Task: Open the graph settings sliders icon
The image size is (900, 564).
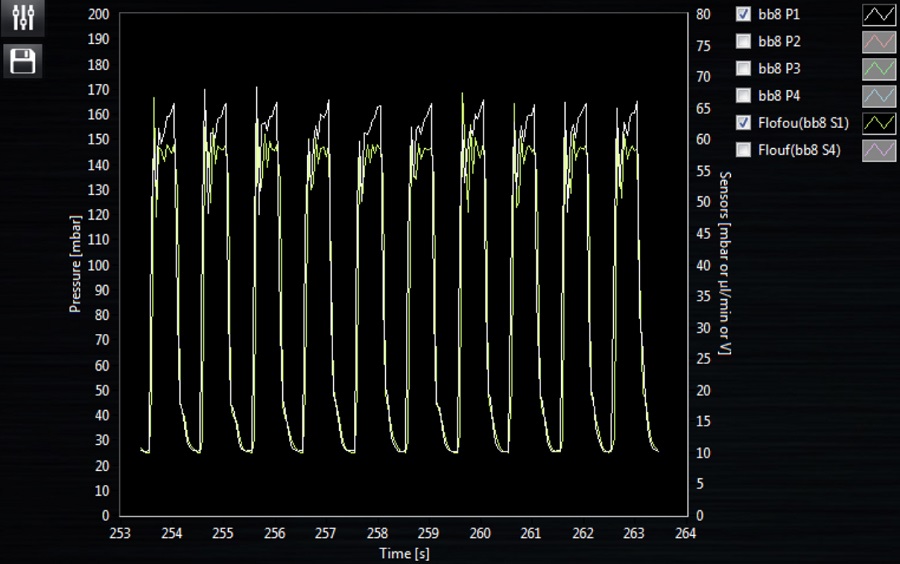Action: (22, 17)
